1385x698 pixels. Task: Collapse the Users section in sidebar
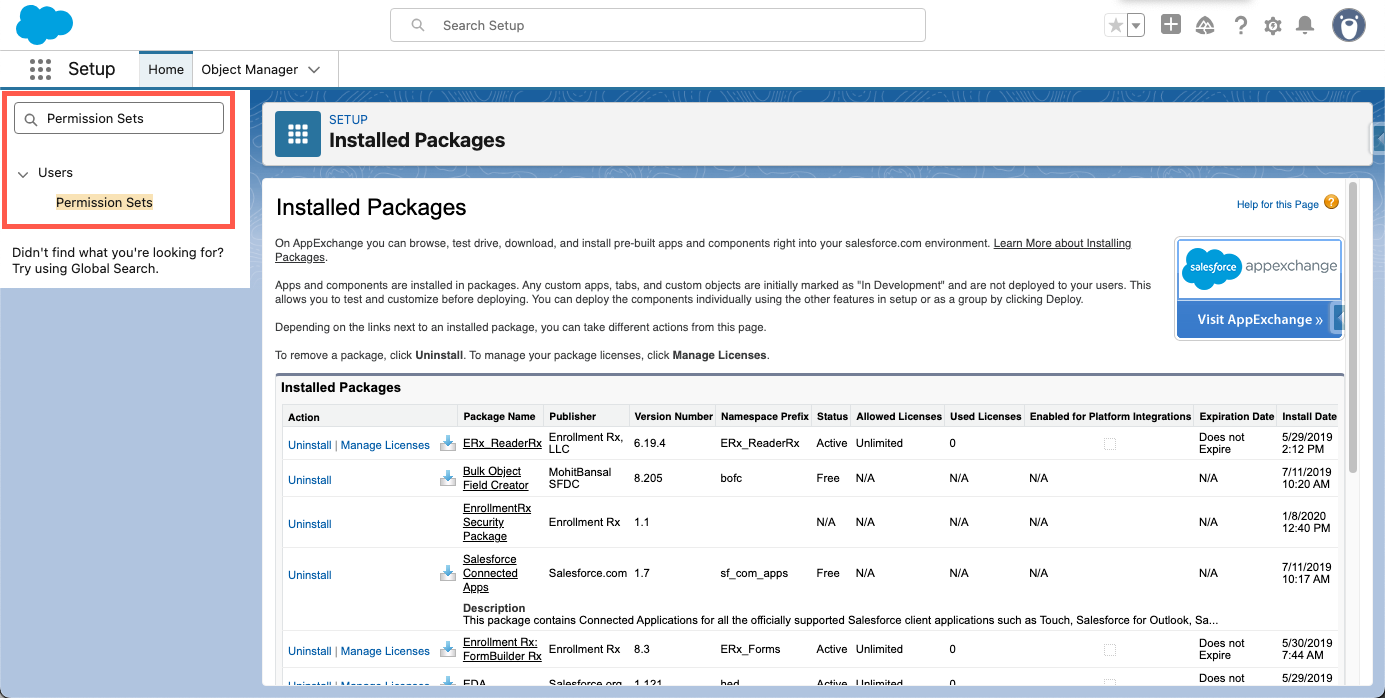click(23, 174)
